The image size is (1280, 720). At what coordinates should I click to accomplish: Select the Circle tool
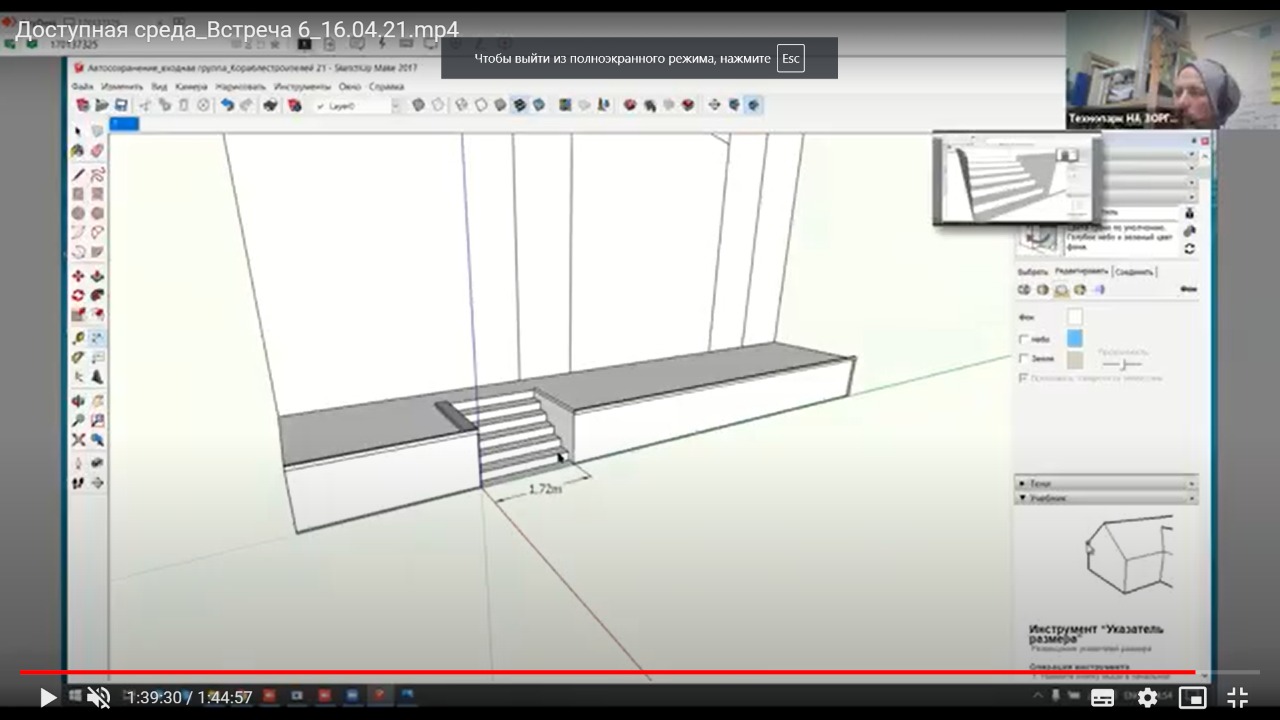(78, 213)
